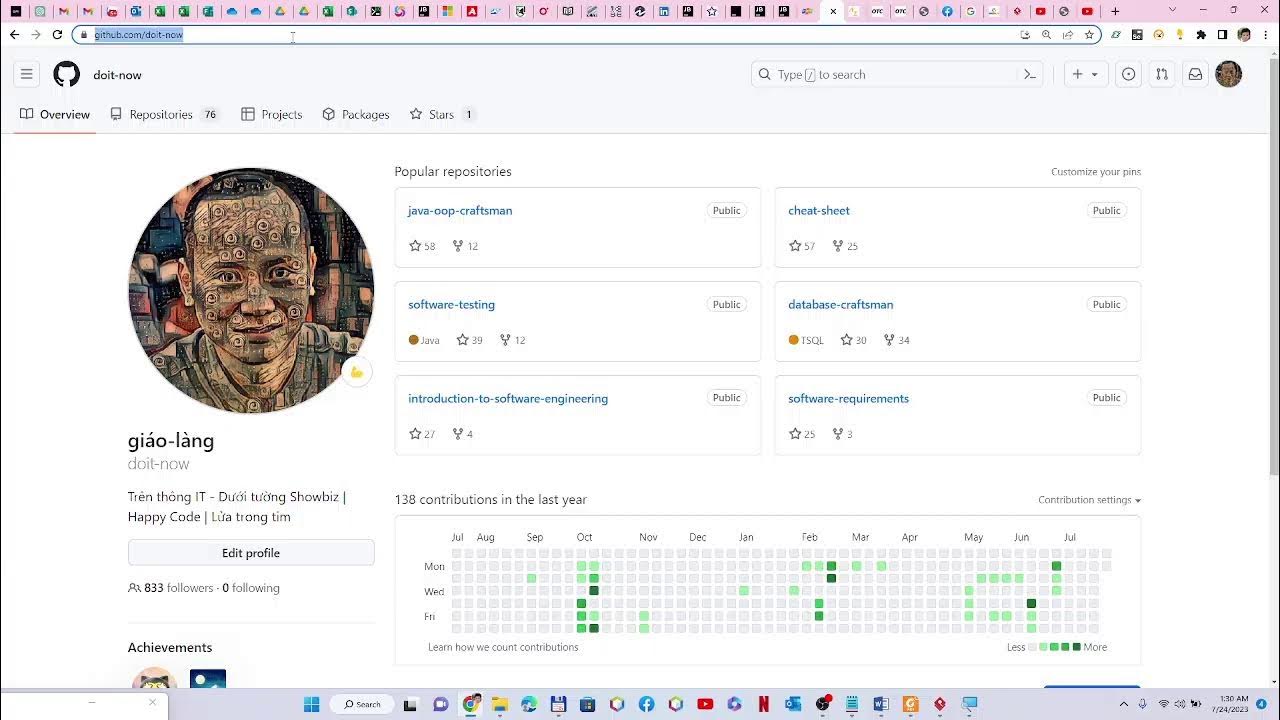Open the software-testing repository
This screenshot has height=720, width=1280.
click(451, 304)
